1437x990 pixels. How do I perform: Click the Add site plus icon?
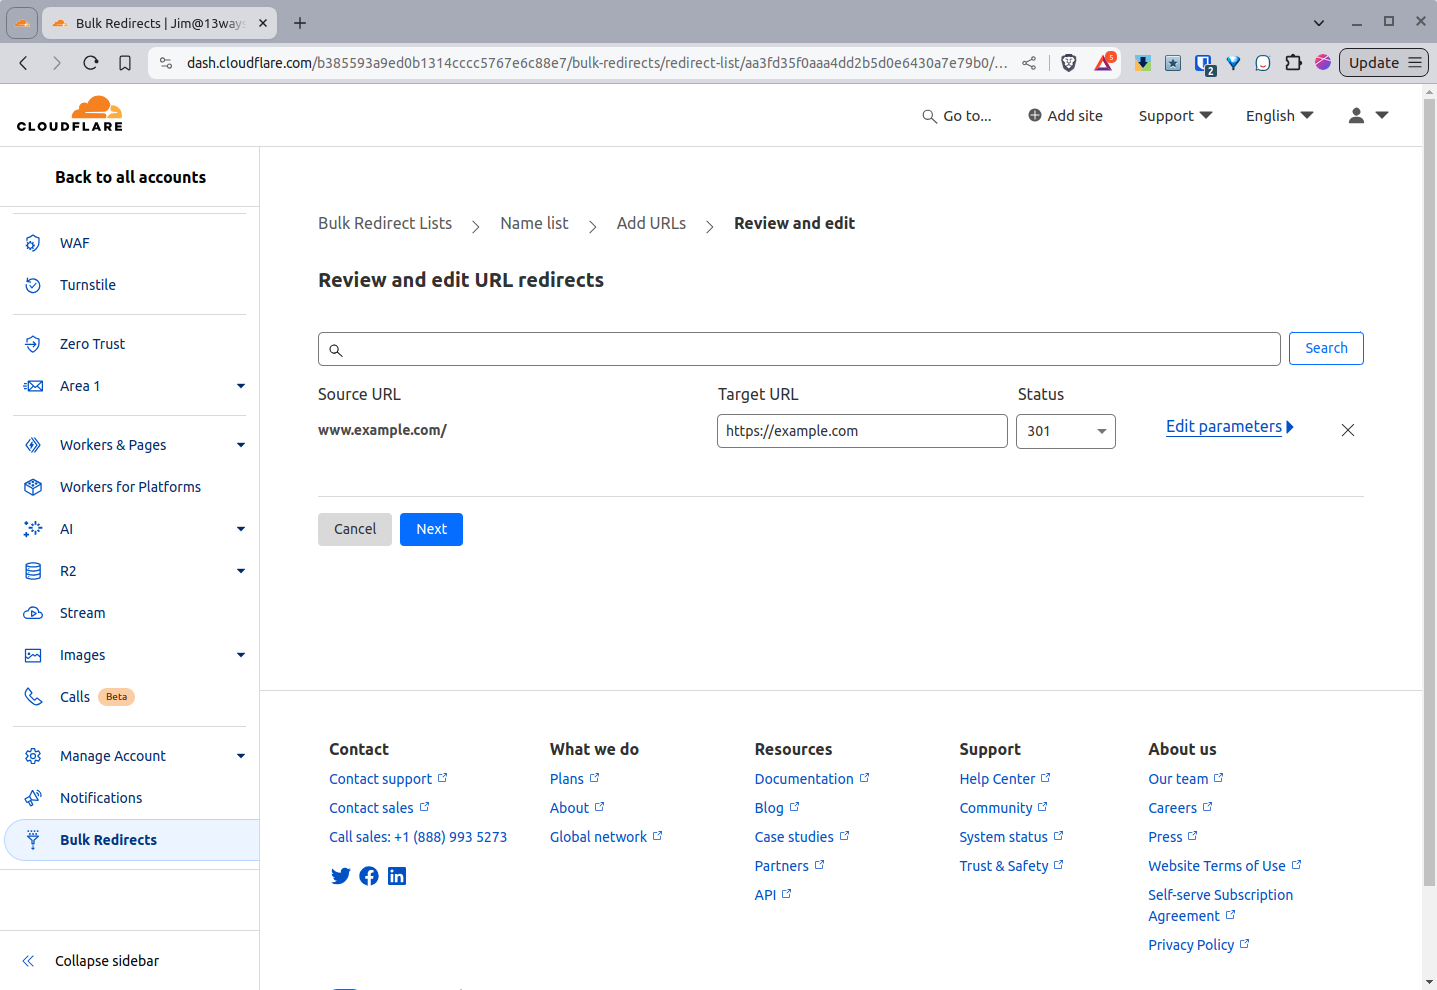1034,116
